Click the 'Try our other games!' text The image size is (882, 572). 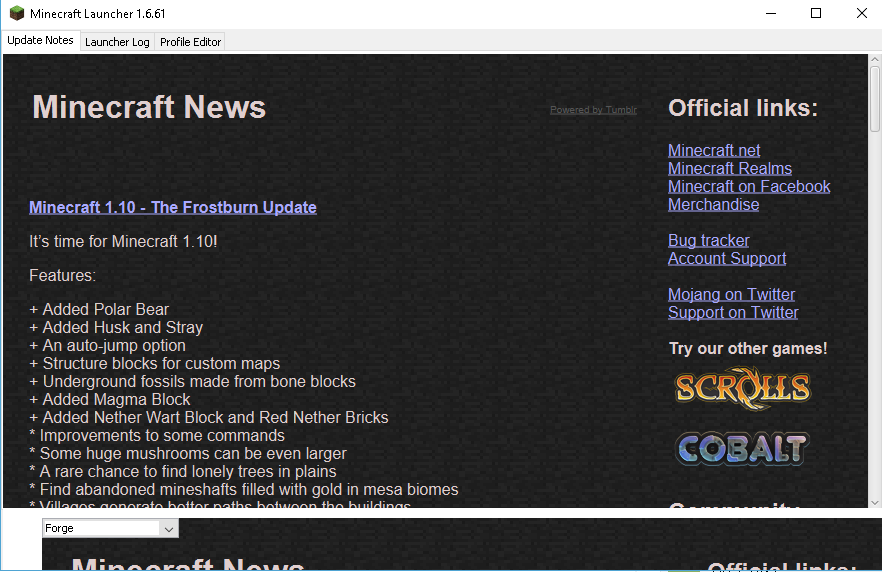tap(748, 349)
